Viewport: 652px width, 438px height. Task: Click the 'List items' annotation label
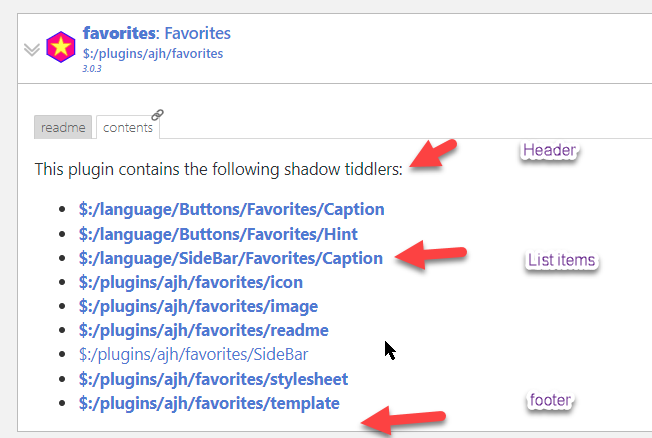tap(561, 260)
